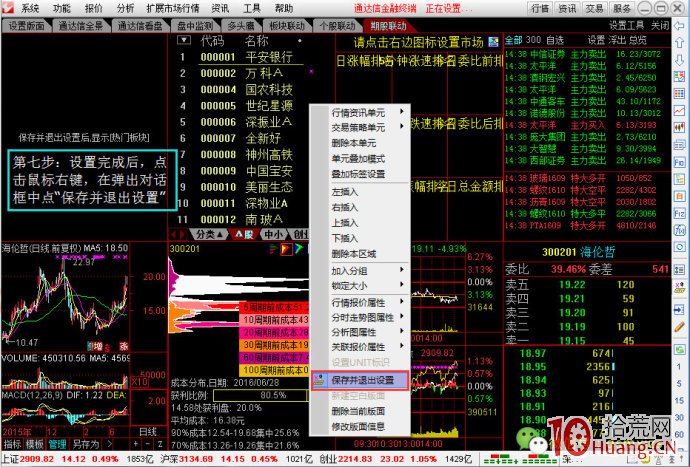
Task: Select the 中小 tab under stock list
Action: [x=273, y=234]
